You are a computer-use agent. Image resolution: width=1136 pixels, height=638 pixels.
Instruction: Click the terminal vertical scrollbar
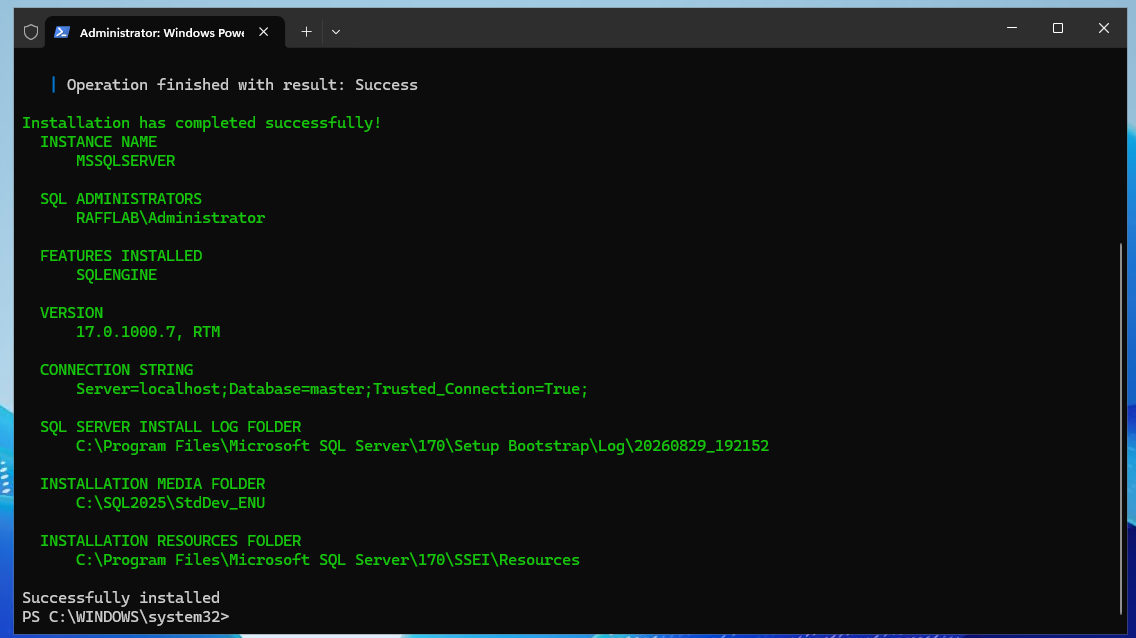(1121, 427)
